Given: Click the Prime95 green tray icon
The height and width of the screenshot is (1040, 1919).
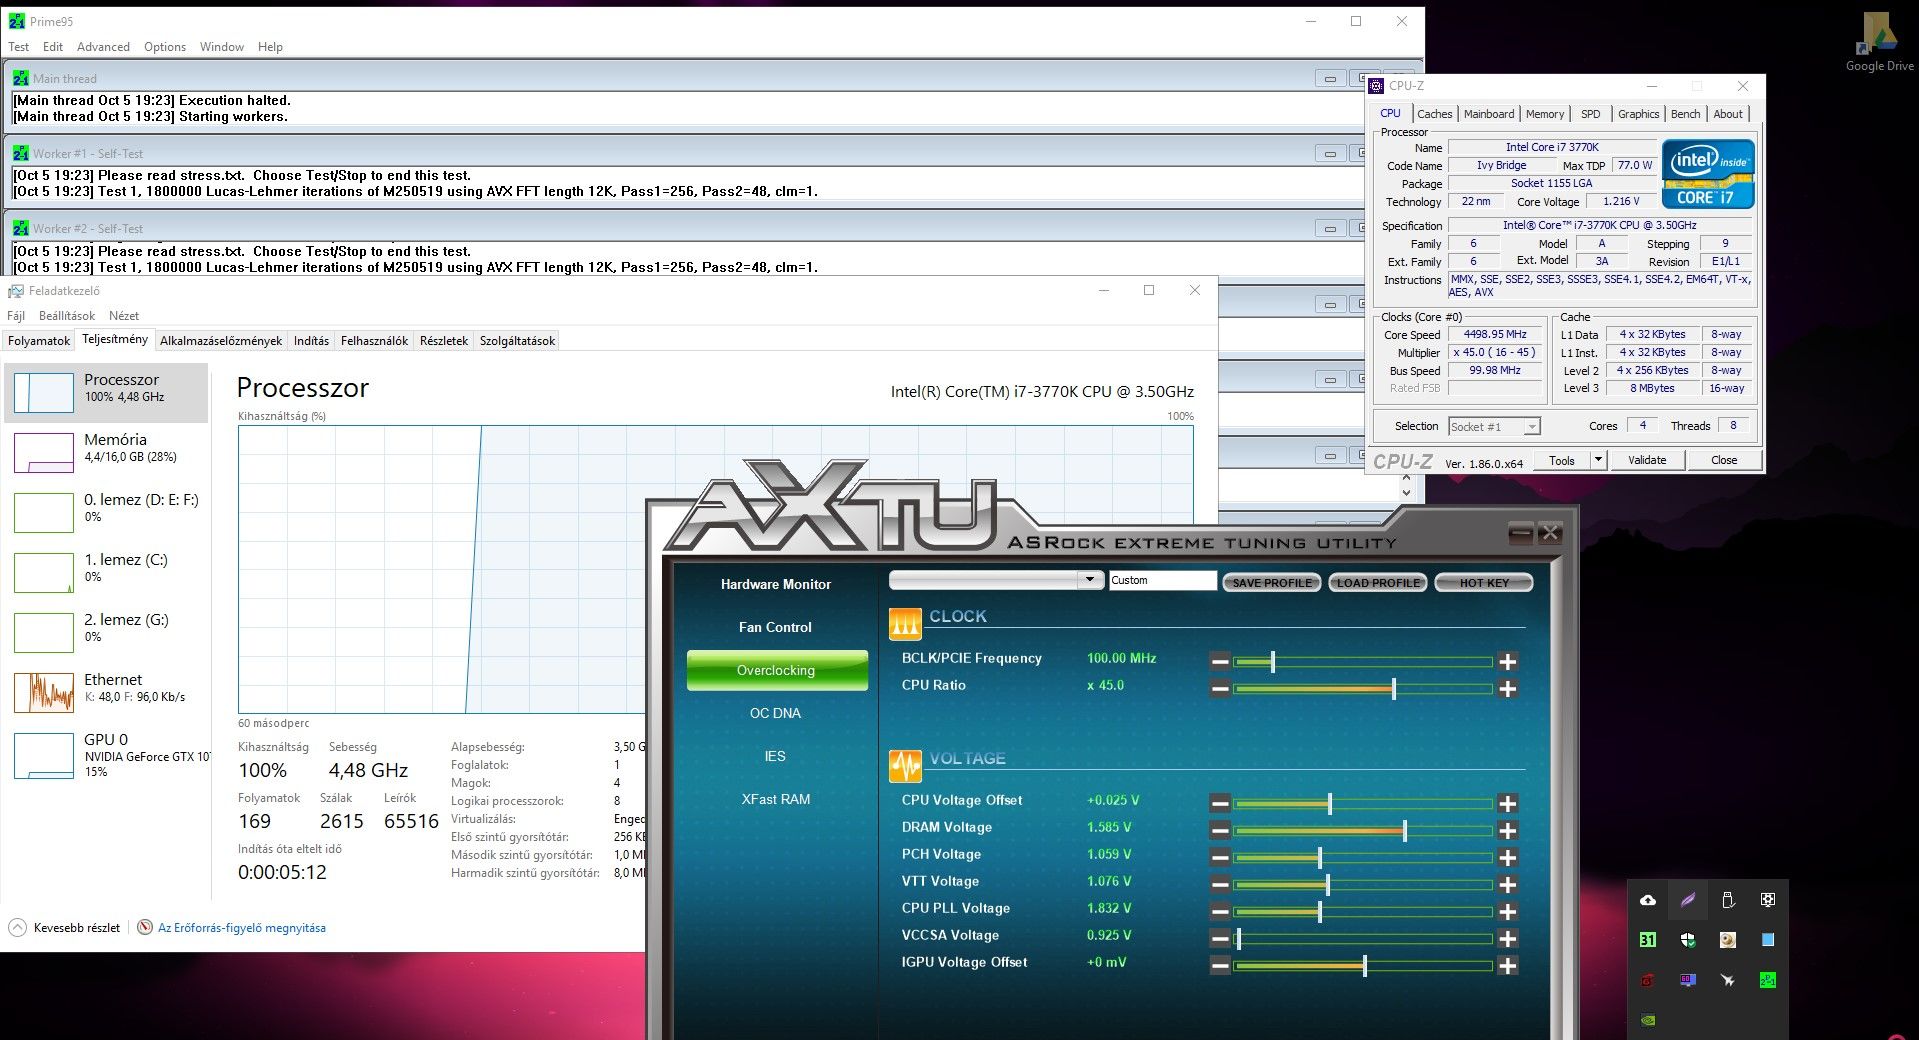Looking at the screenshot, I should [1768, 980].
